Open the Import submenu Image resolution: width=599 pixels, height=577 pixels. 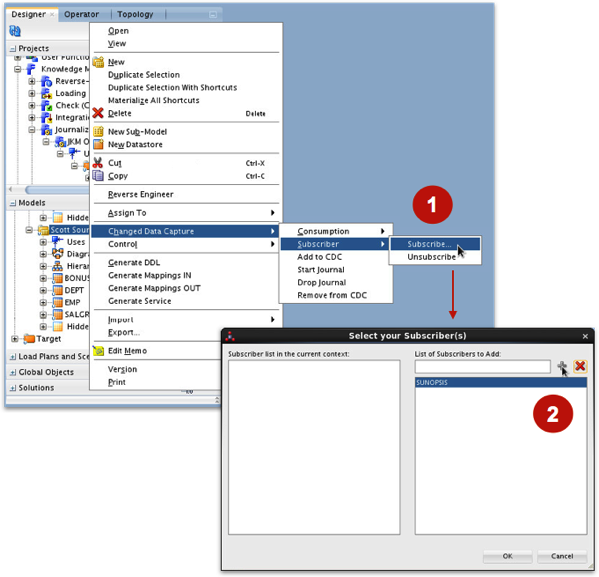click(186, 319)
